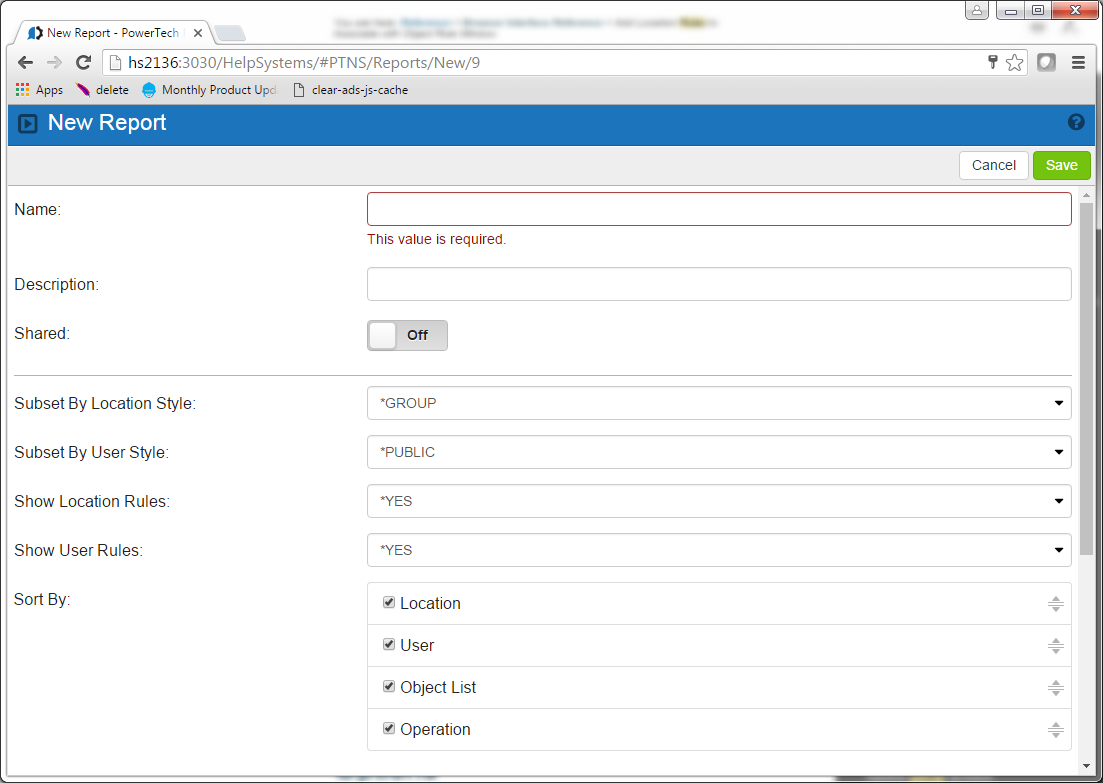The width and height of the screenshot is (1103, 783).
Task: Toggle the Shared switch on
Action: pos(407,336)
